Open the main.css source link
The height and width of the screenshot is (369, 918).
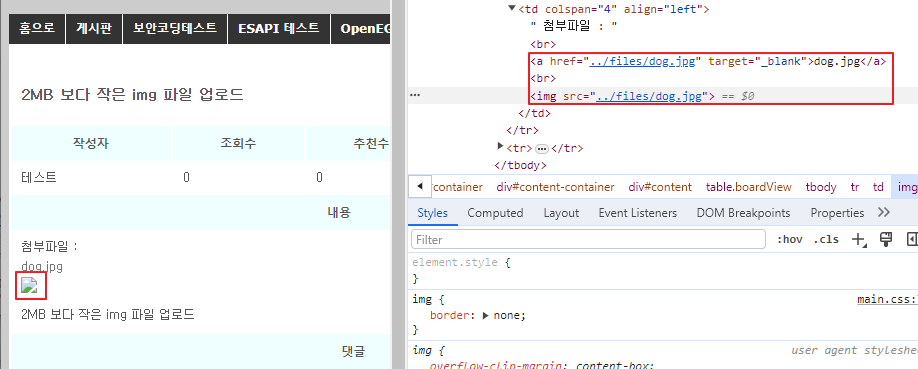[x=888, y=299]
